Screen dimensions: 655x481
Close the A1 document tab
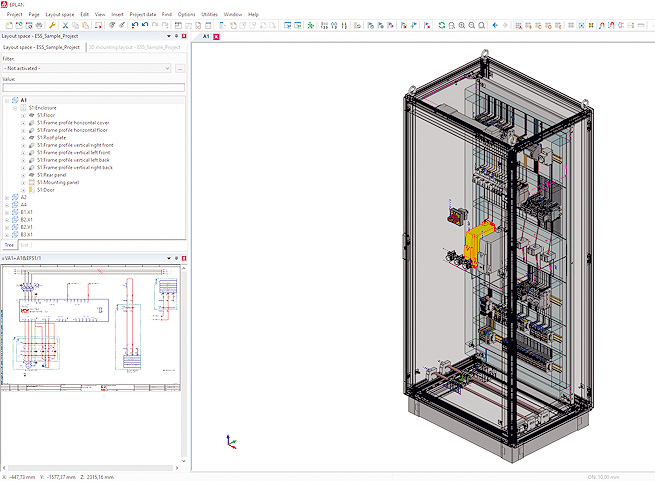(216, 37)
